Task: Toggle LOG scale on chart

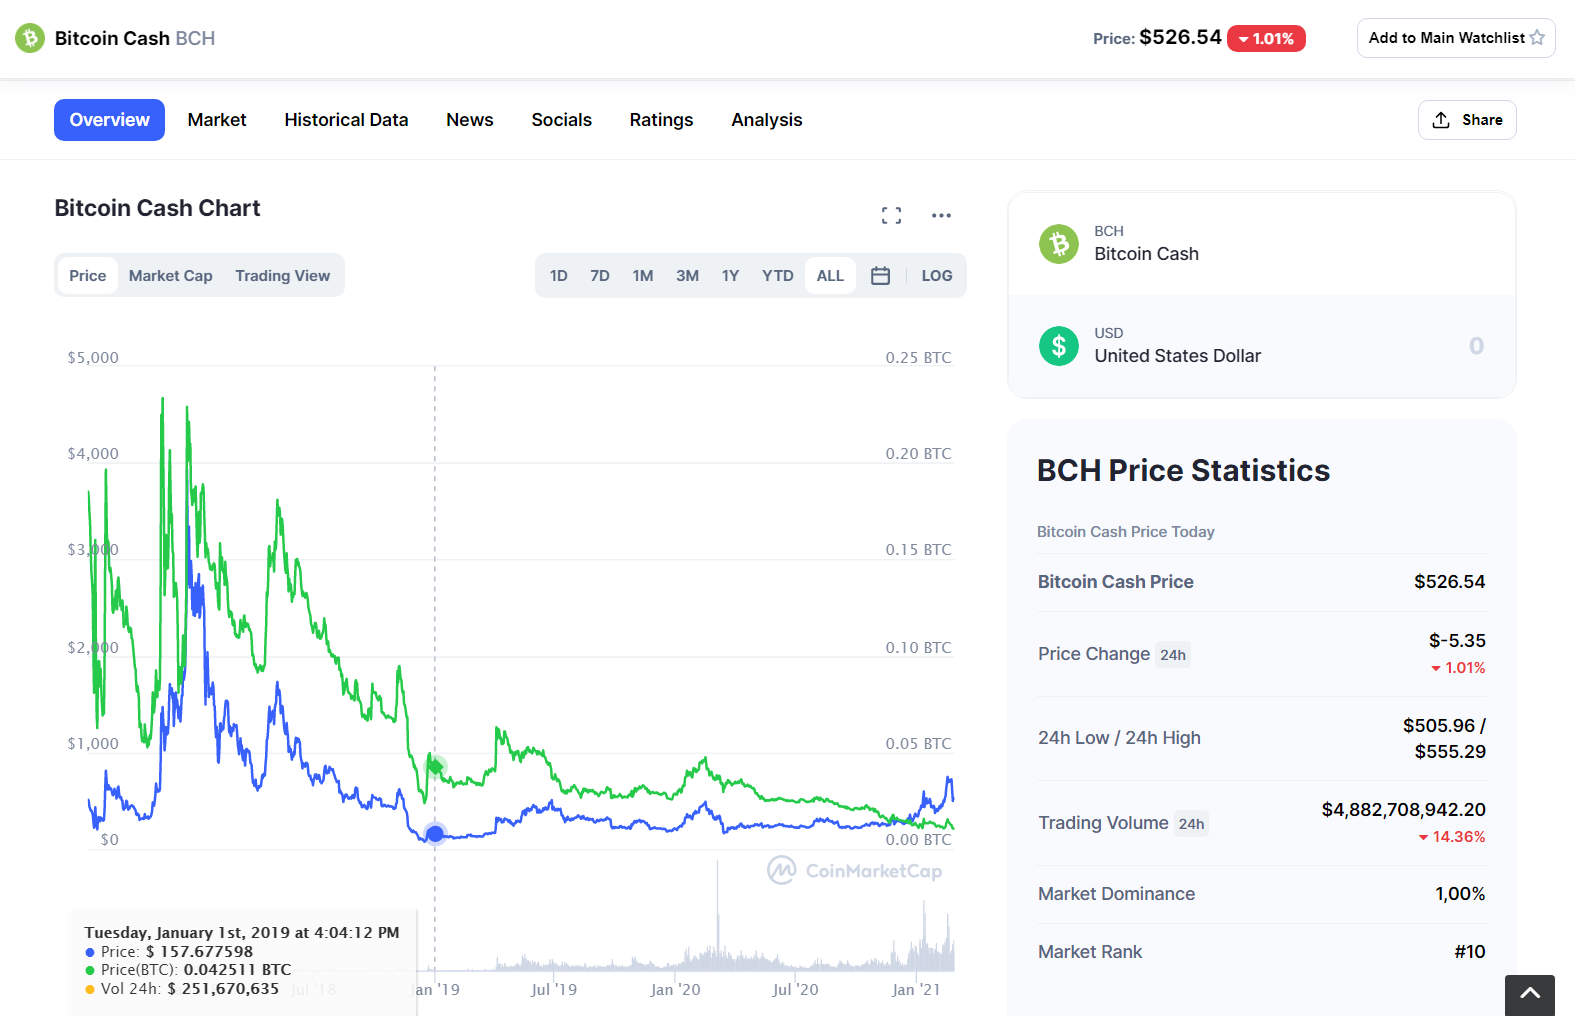Action: click(937, 276)
